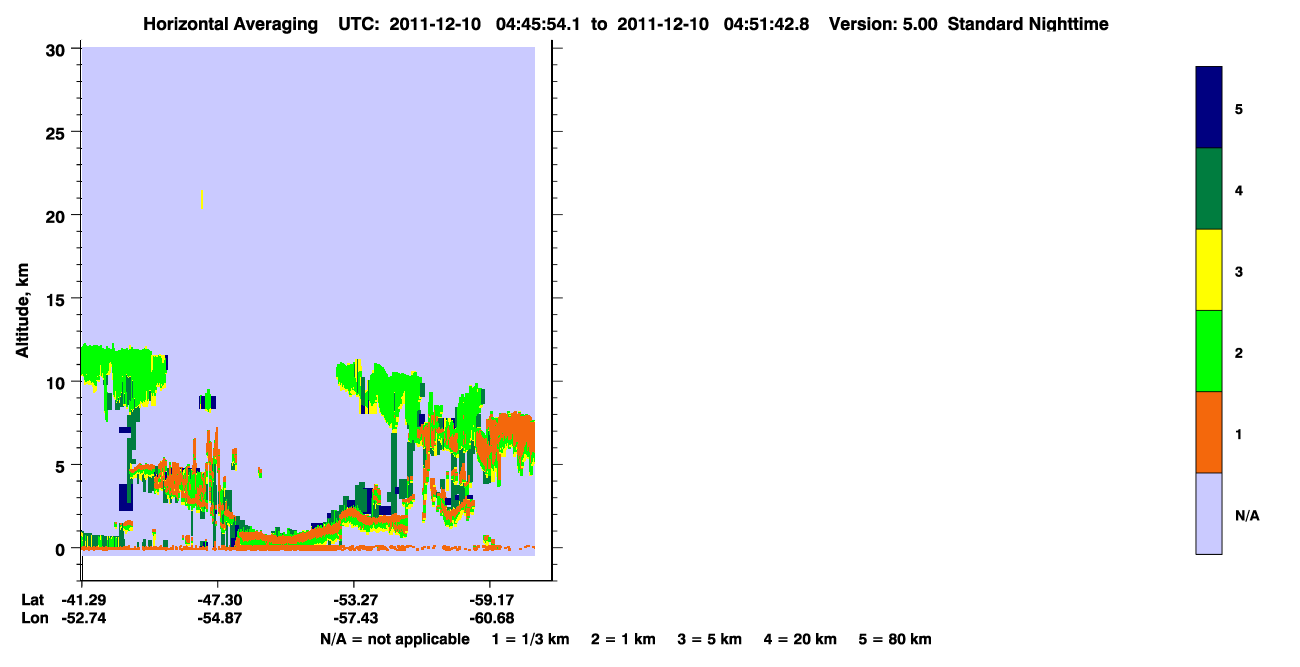Image resolution: width=1300 pixels, height=667 pixels.
Task: Click the yellow level 3 colorbar segment
Action: coord(1209,270)
